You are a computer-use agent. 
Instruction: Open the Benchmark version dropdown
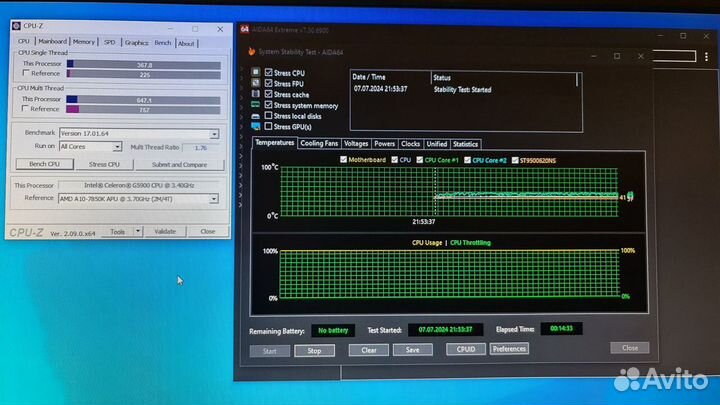pyautogui.click(x=213, y=133)
